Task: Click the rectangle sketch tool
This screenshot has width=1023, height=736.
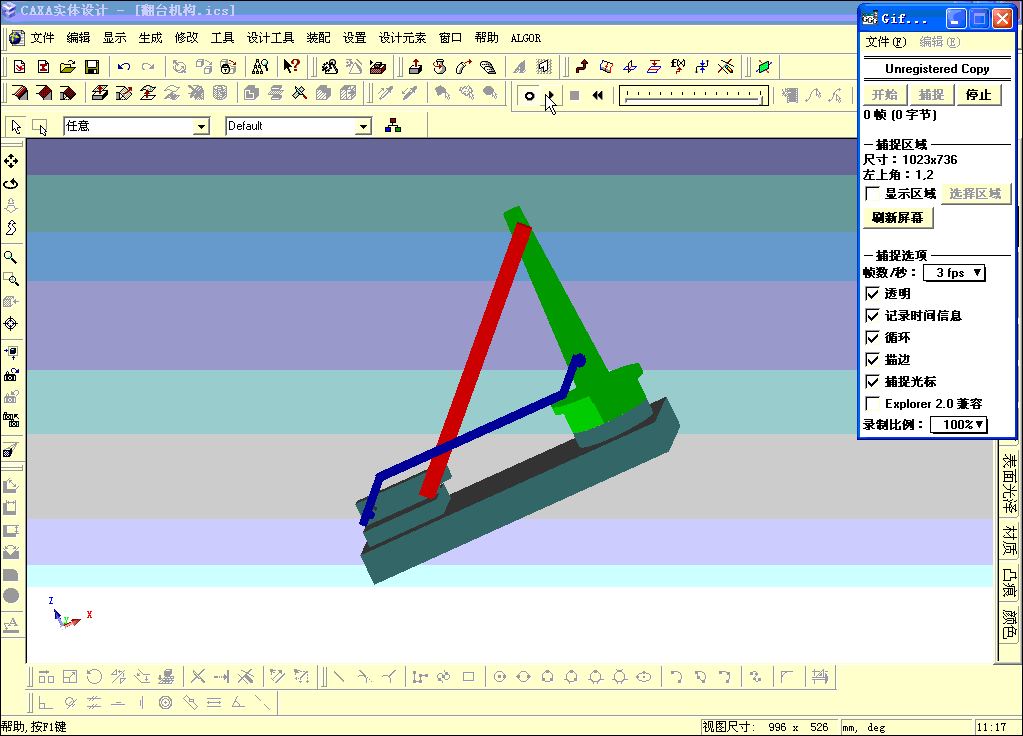Action: pos(468,677)
